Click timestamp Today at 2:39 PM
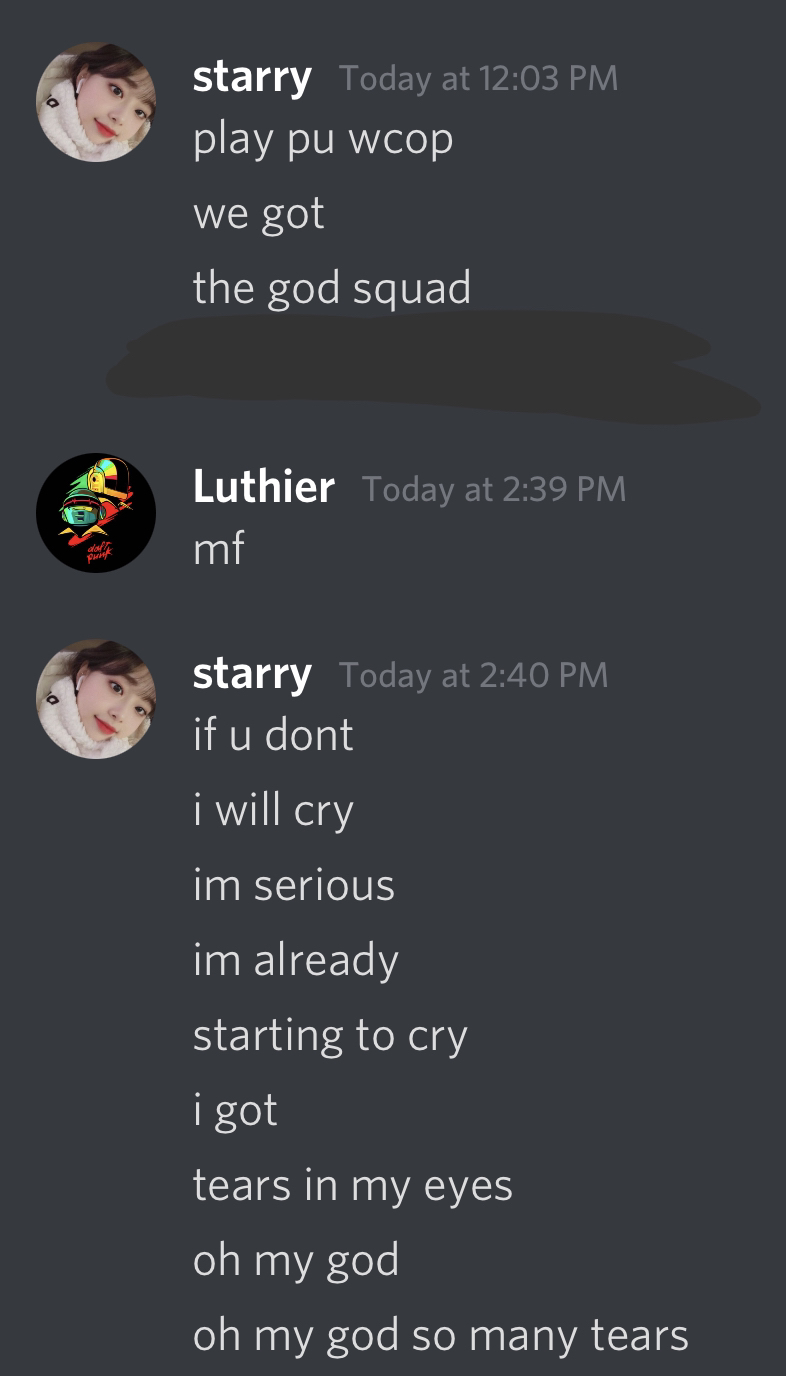The image size is (786, 1376). [x=494, y=489]
